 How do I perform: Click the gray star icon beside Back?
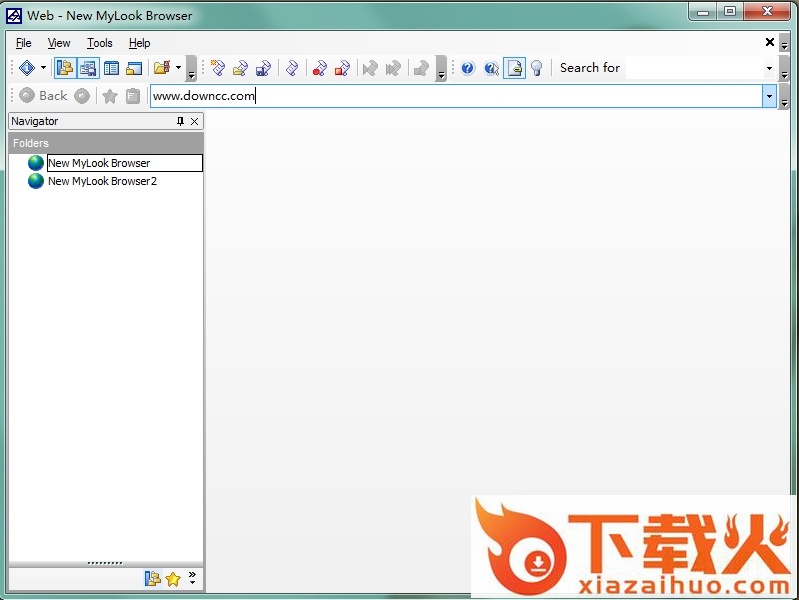[110, 96]
